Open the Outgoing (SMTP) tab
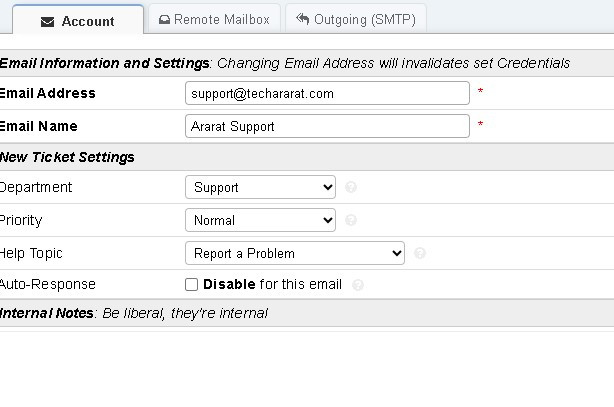 tap(355, 19)
